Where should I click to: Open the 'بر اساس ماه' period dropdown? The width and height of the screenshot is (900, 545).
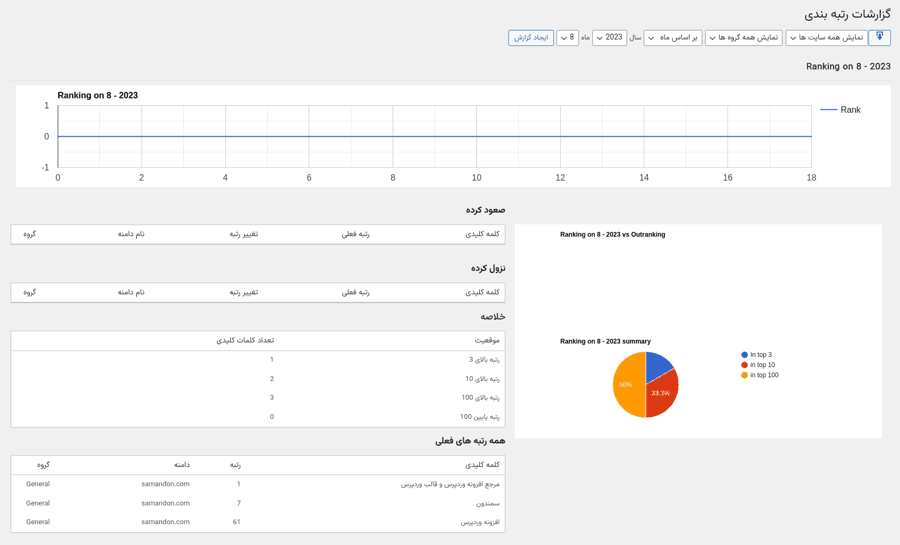tap(673, 38)
